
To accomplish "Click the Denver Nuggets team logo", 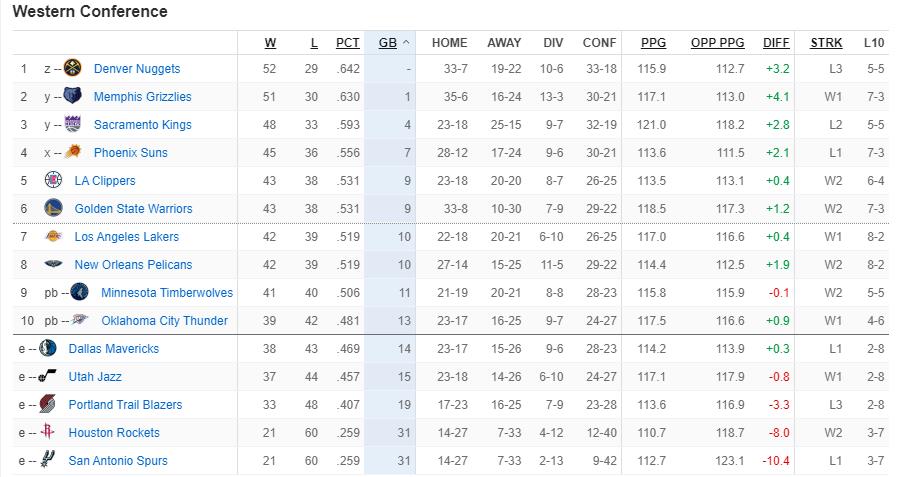I will click(x=72, y=68).
